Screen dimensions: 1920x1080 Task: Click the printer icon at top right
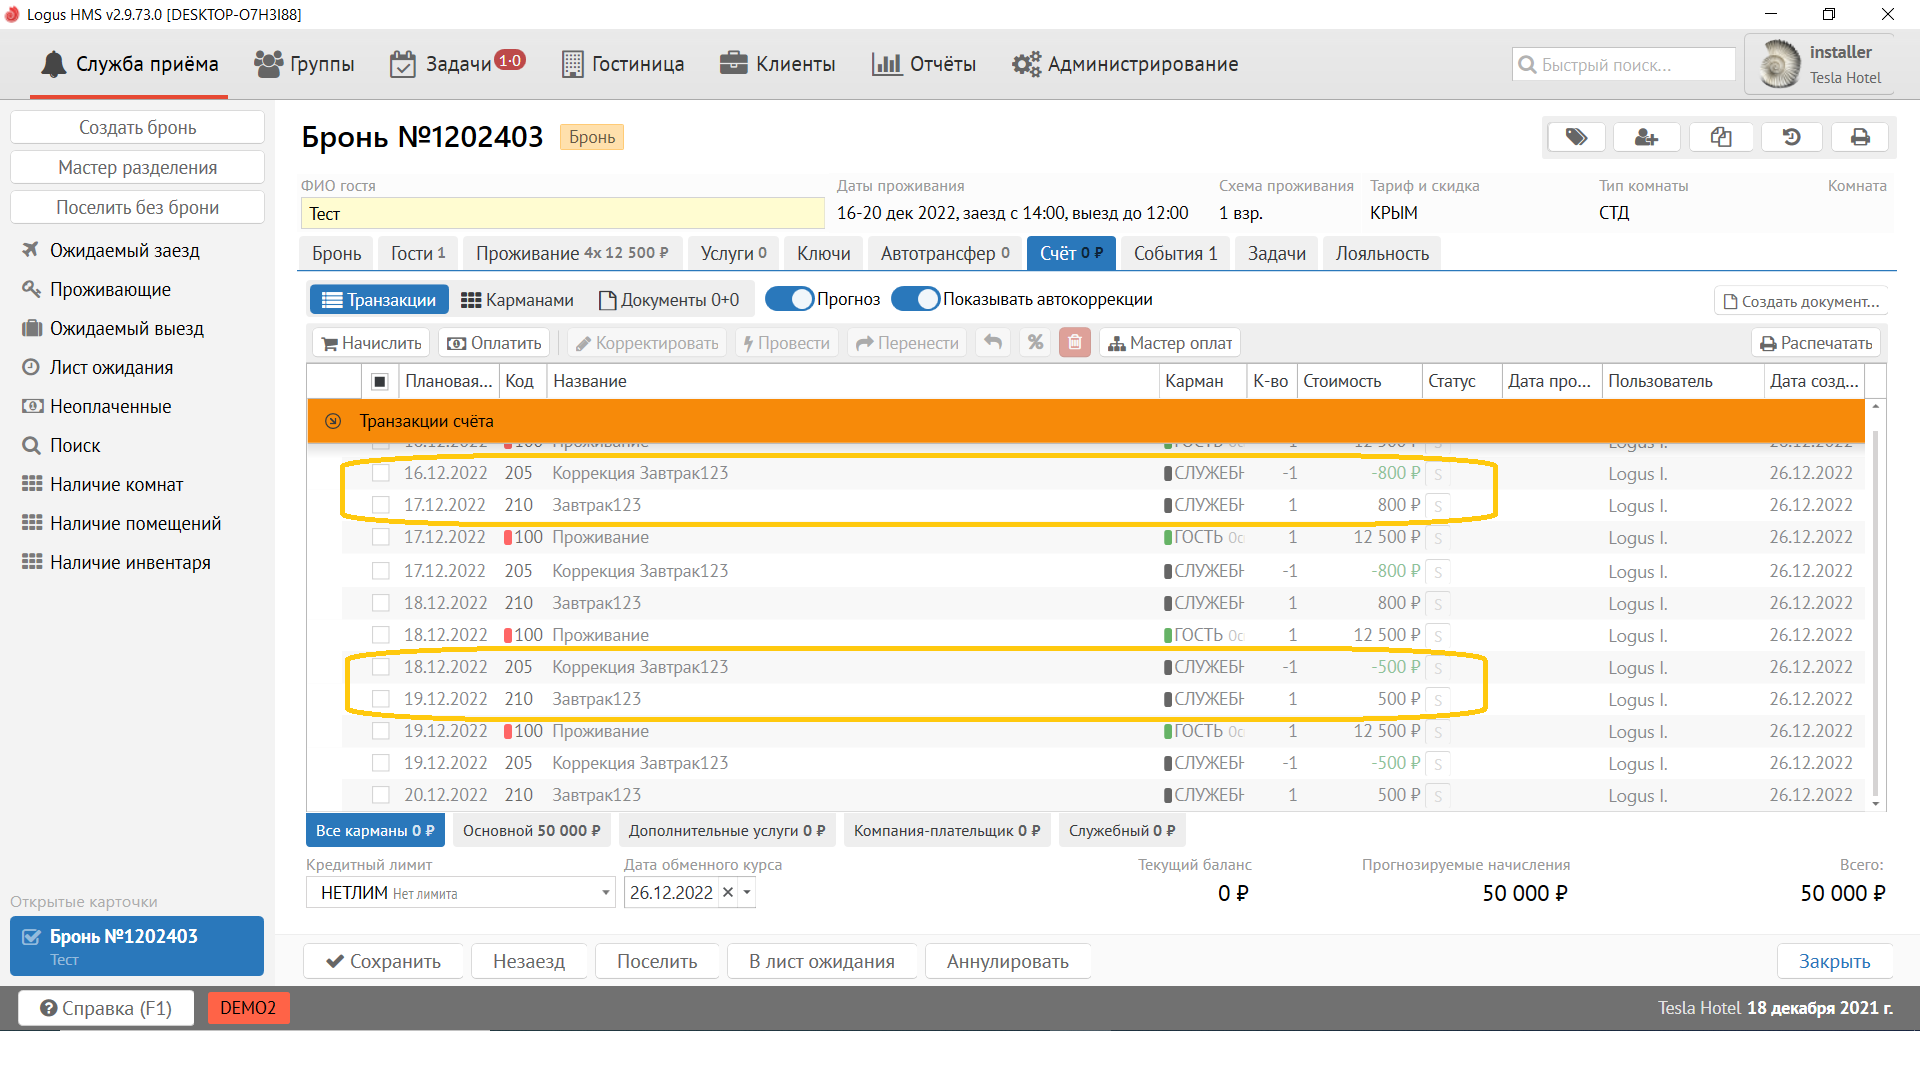(x=1860, y=137)
